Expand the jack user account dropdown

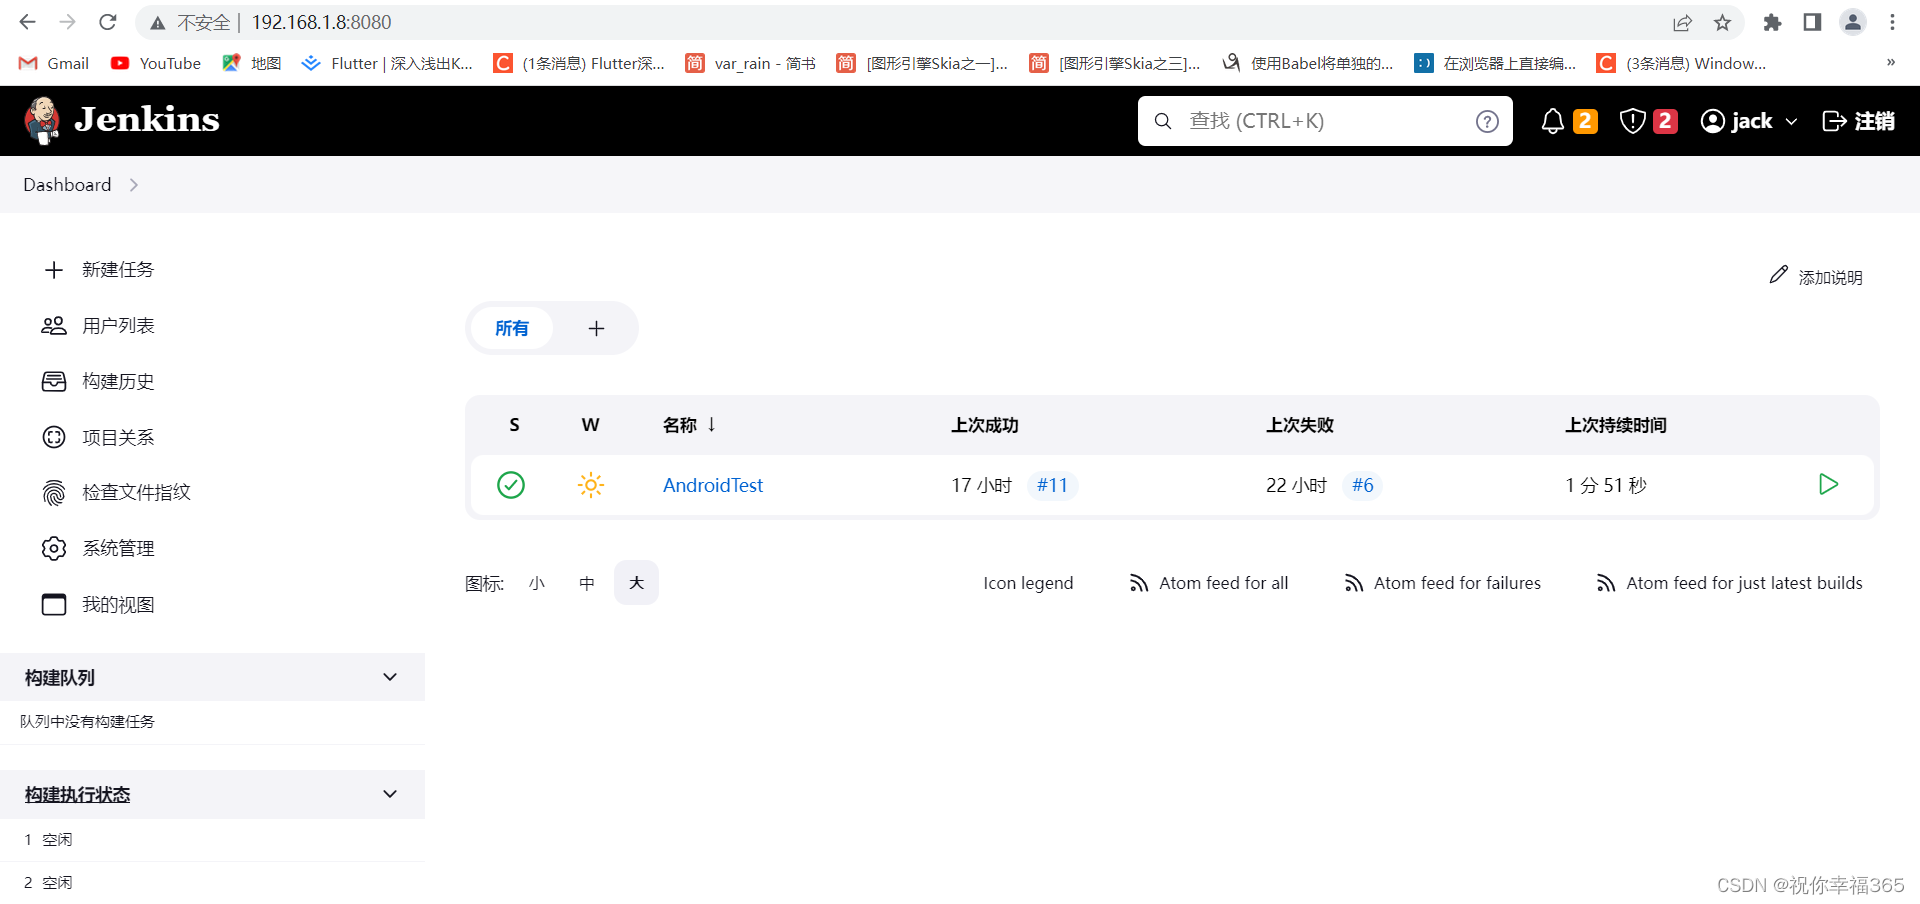[1748, 120]
